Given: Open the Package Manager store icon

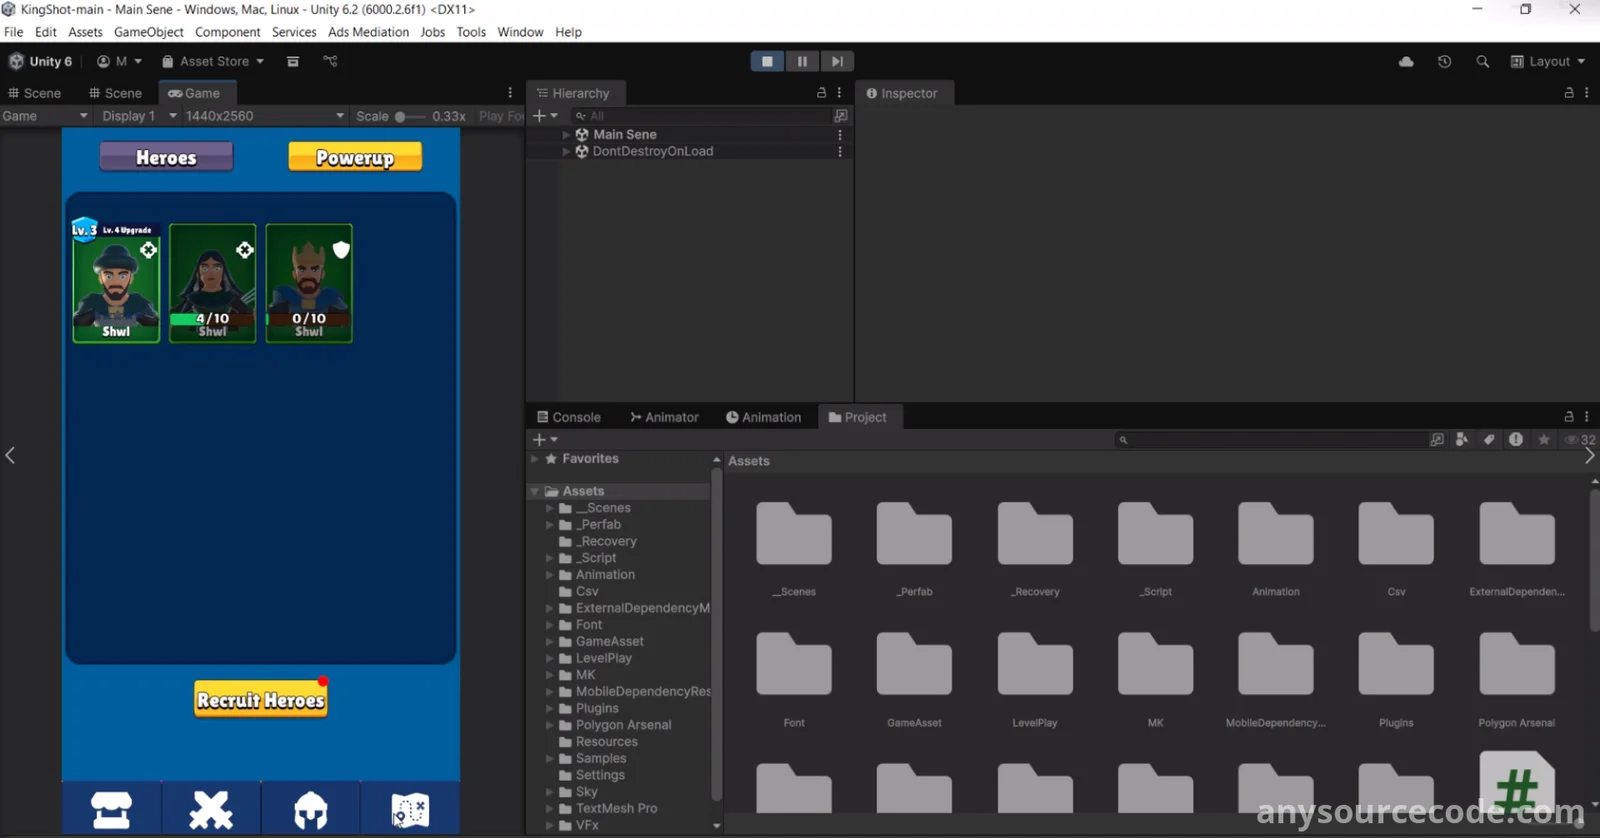Looking at the screenshot, I should pyautogui.click(x=293, y=62).
